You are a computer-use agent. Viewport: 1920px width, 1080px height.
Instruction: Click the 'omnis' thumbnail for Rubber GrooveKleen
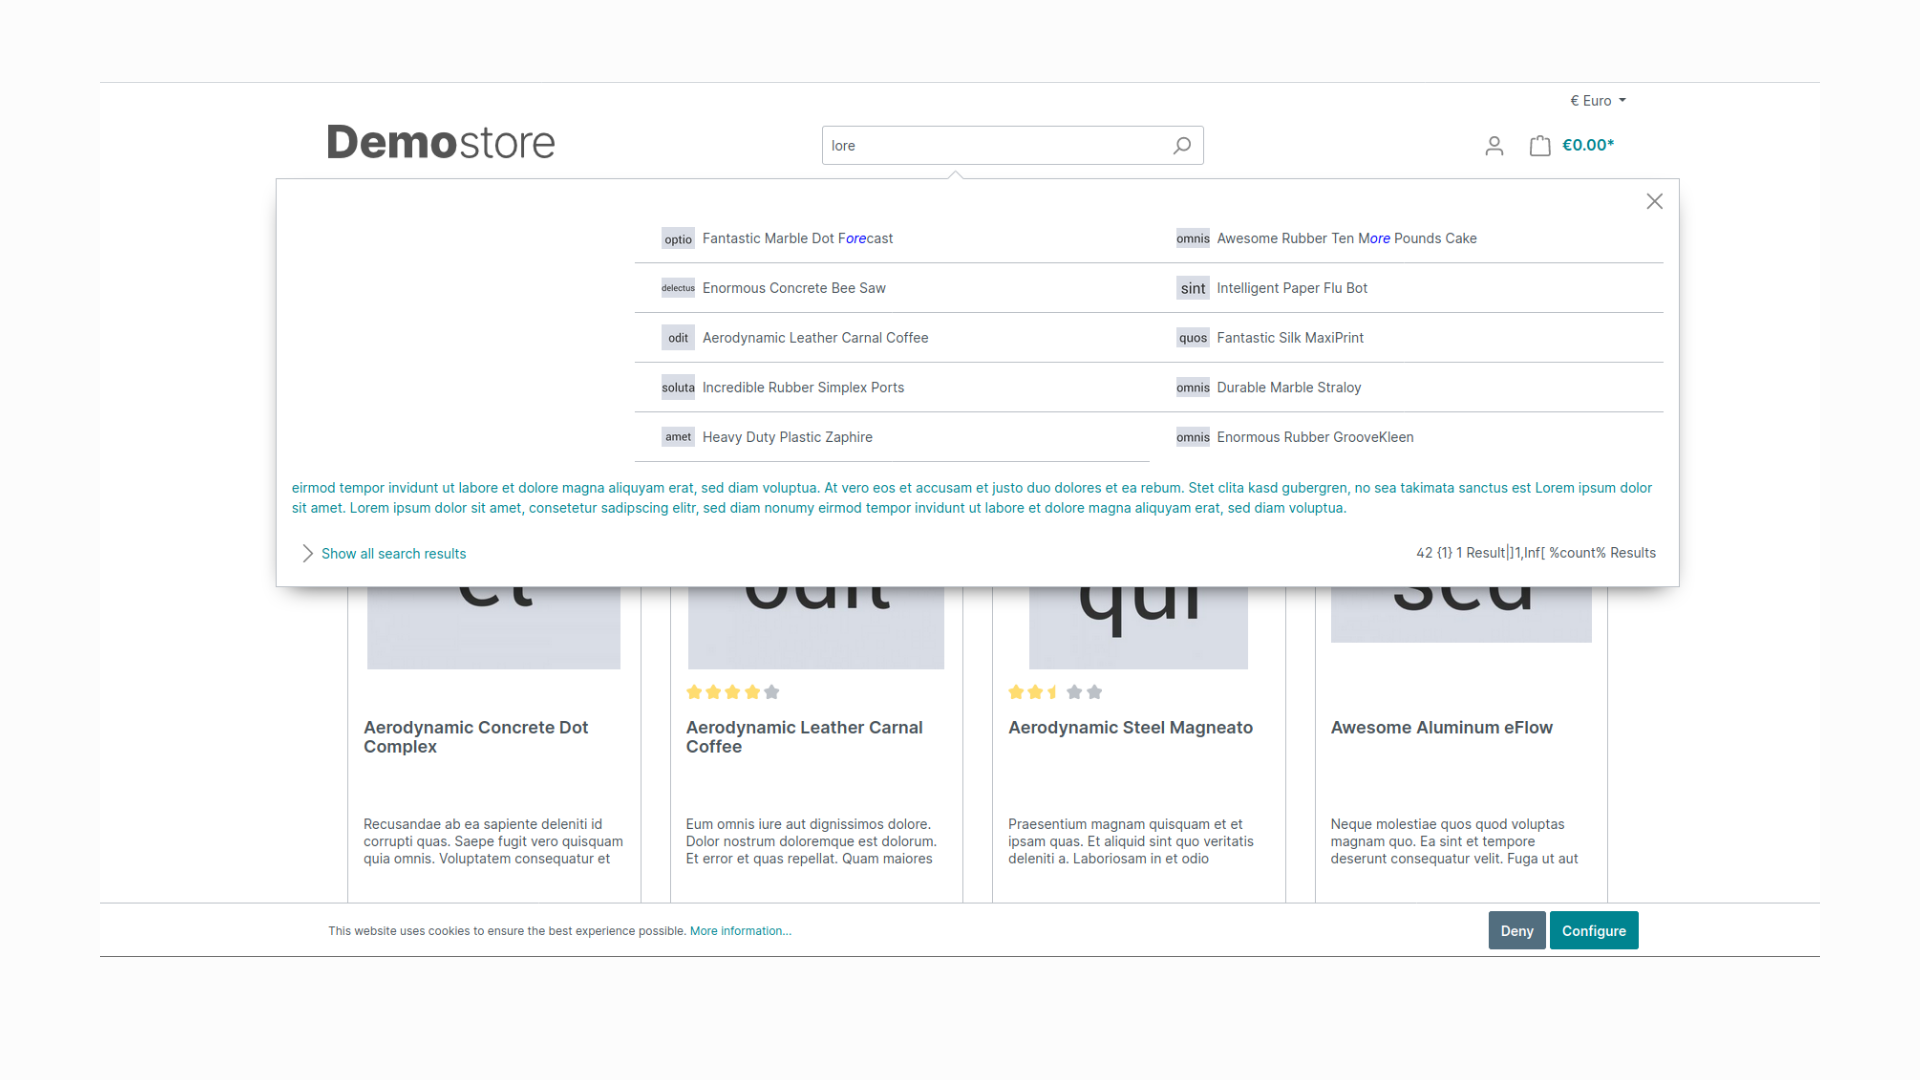[x=1193, y=437]
